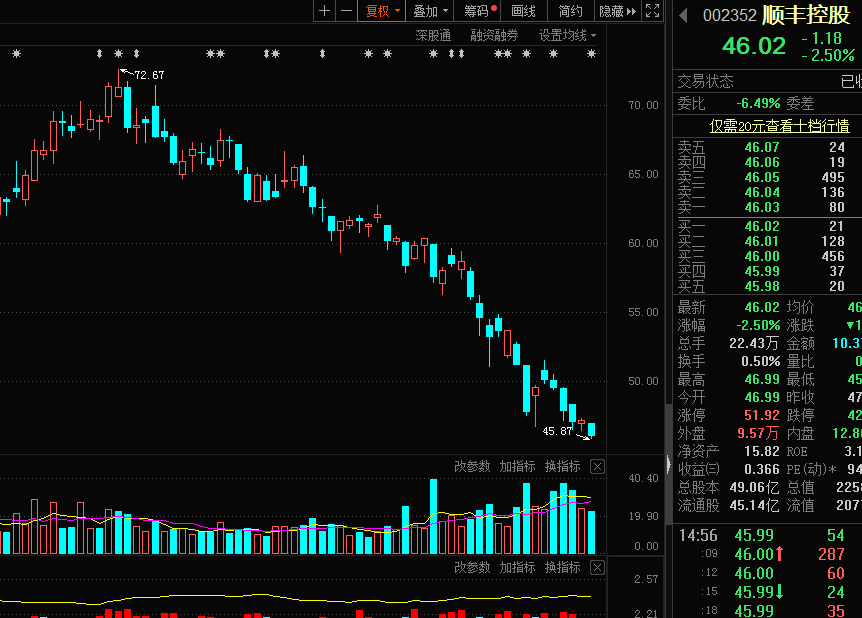Click the 70.00 price axis label
Viewport: 862px width, 618px height.
pos(643,105)
